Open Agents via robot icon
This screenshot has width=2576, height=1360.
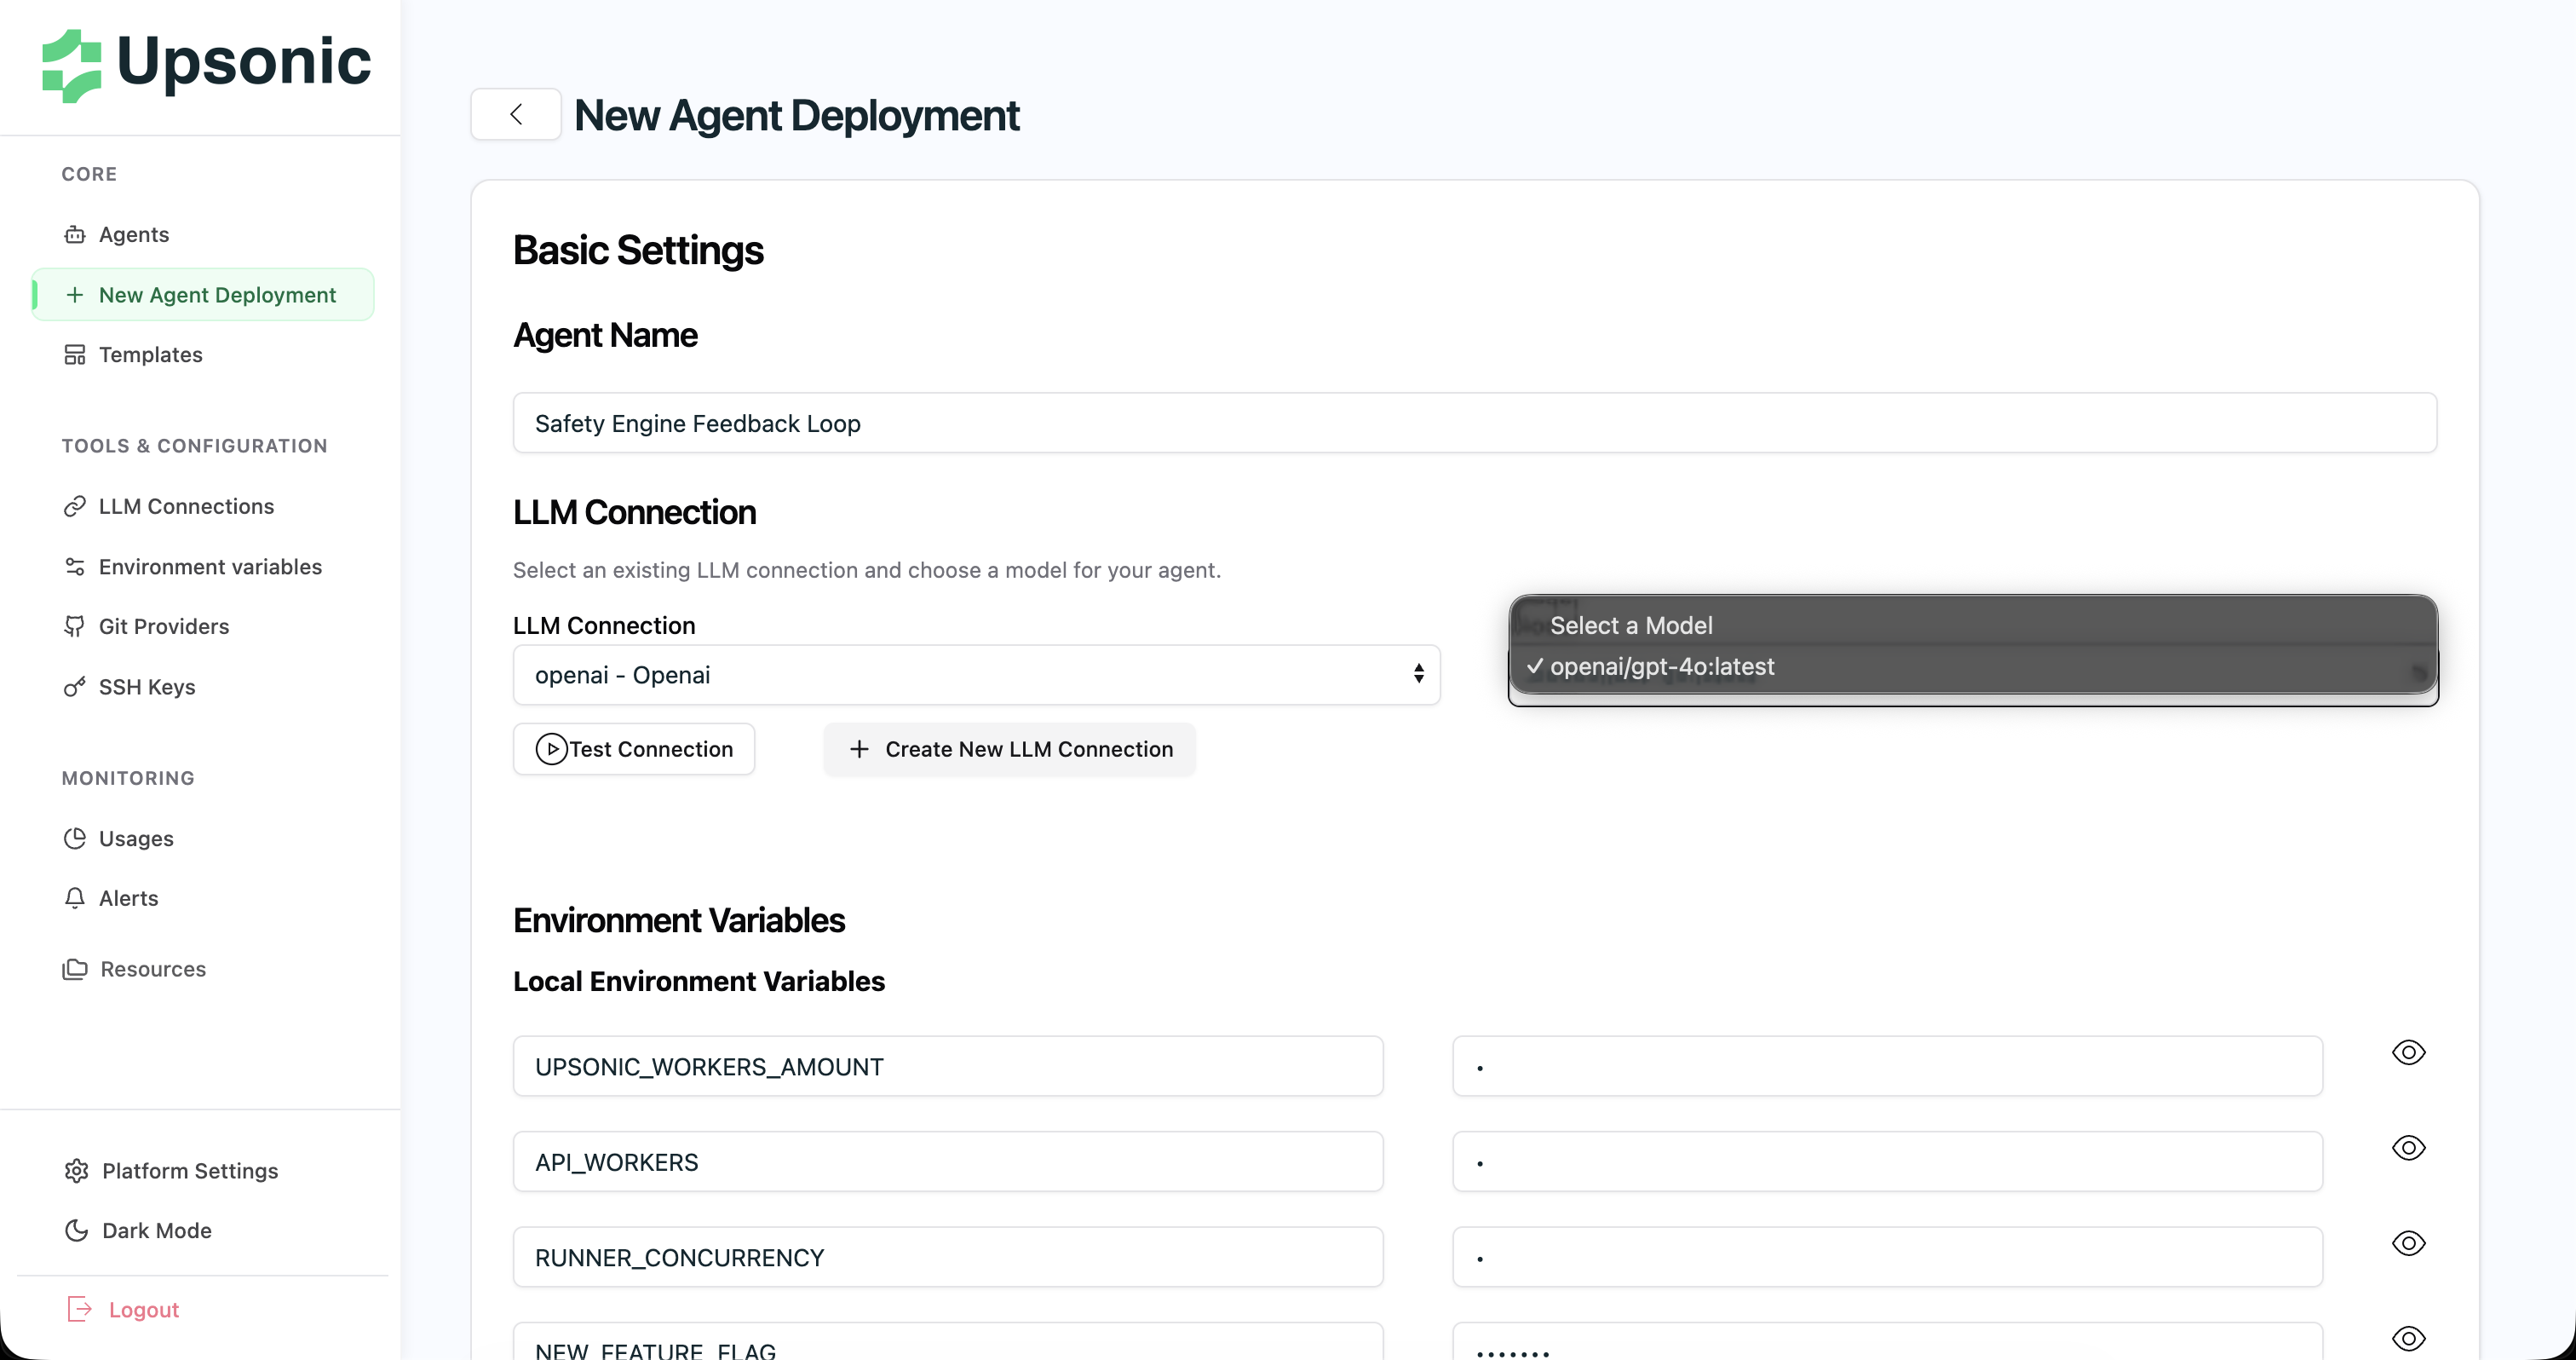click(75, 235)
